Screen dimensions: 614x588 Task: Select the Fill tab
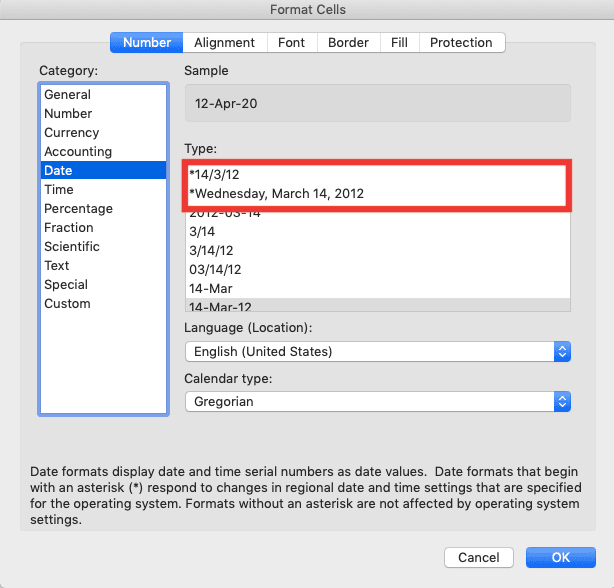(399, 42)
